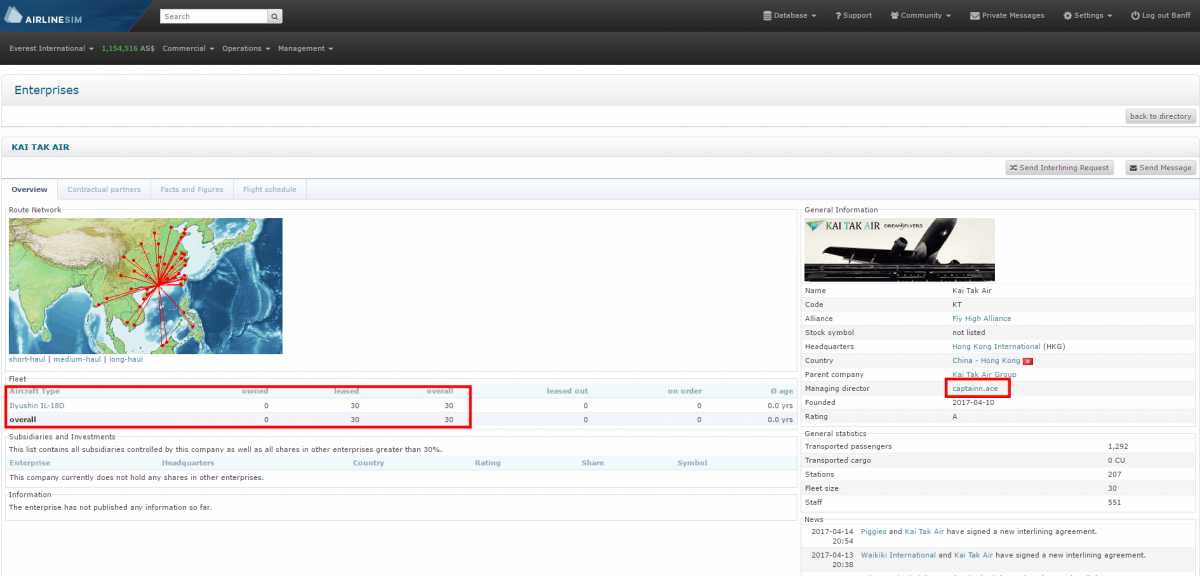
Task: Open the Facts and Figures tab
Action: [191, 189]
